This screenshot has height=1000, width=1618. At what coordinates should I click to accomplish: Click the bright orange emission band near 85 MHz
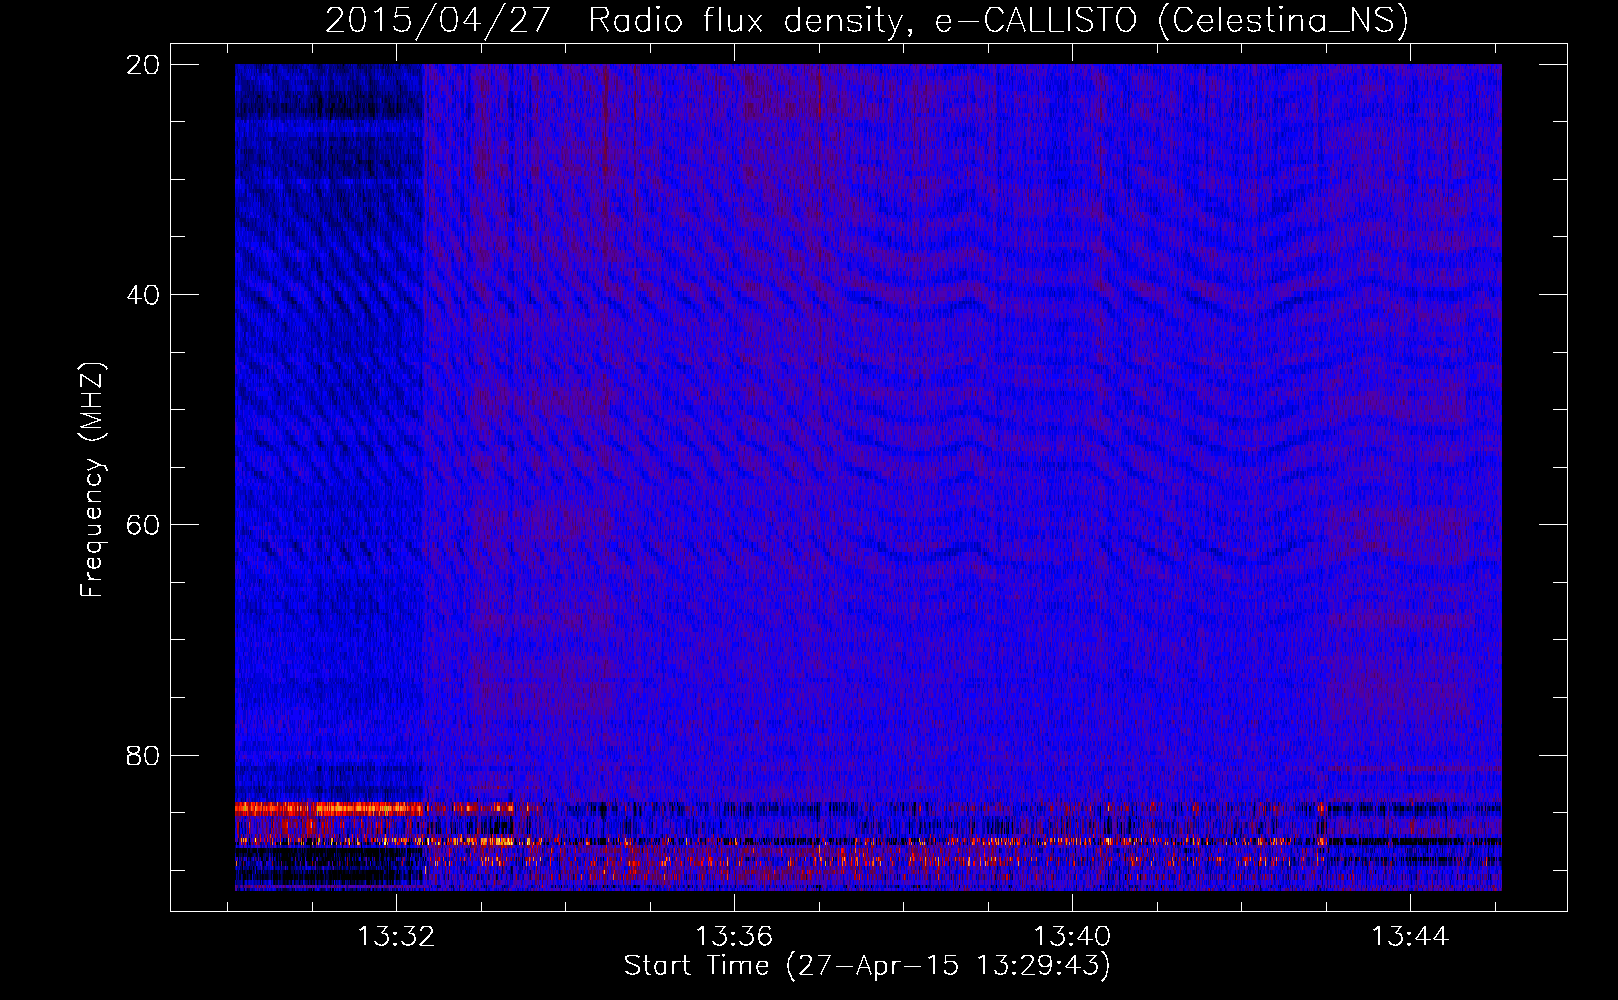(330, 808)
